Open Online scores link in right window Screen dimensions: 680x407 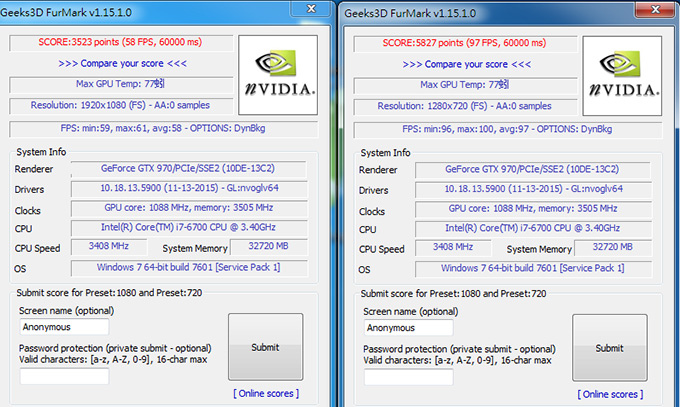(610, 394)
